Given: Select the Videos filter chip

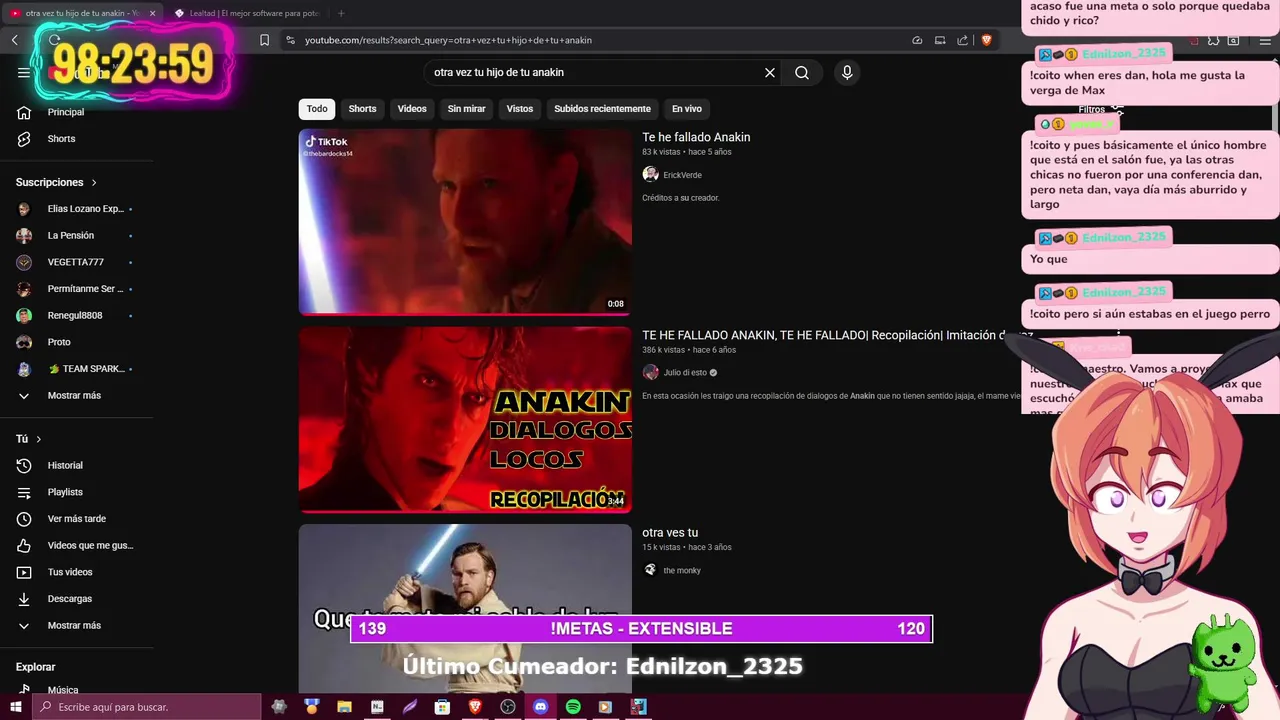Looking at the screenshot, I should [412, 109].
